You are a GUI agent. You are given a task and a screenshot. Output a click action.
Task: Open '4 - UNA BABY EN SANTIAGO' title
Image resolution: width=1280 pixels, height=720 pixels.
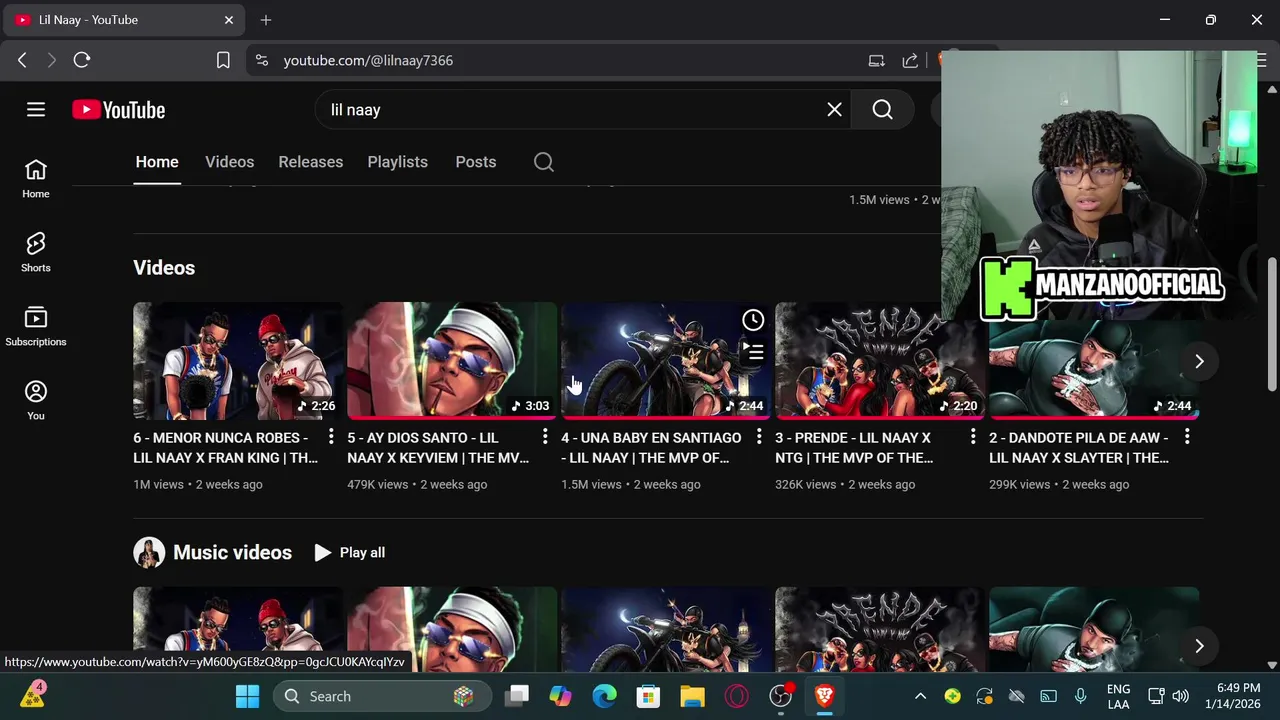point(651,448)
